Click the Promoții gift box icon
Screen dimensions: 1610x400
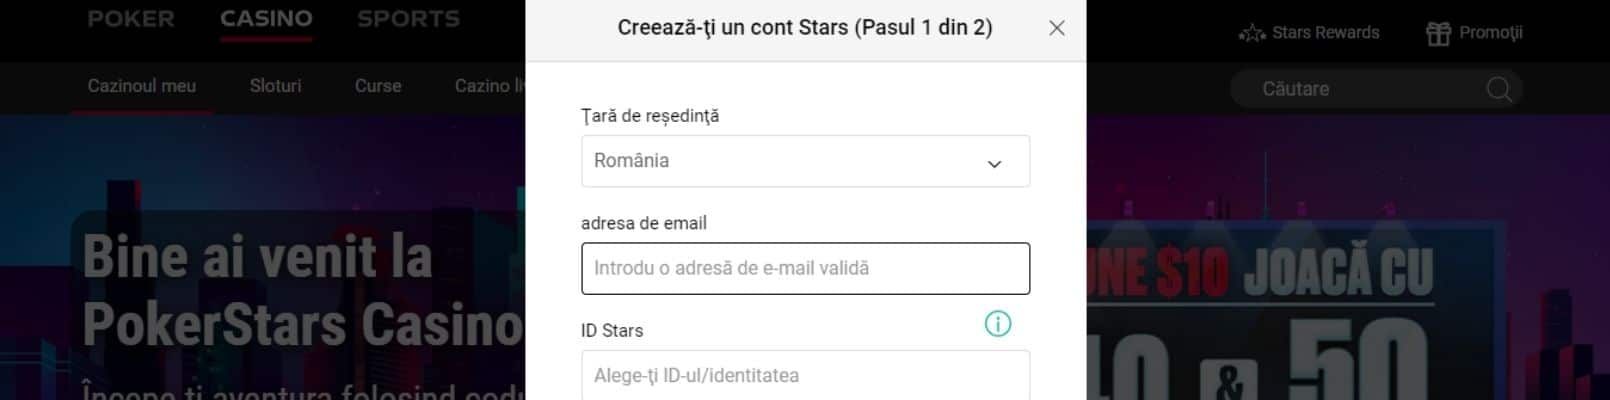1438,33
